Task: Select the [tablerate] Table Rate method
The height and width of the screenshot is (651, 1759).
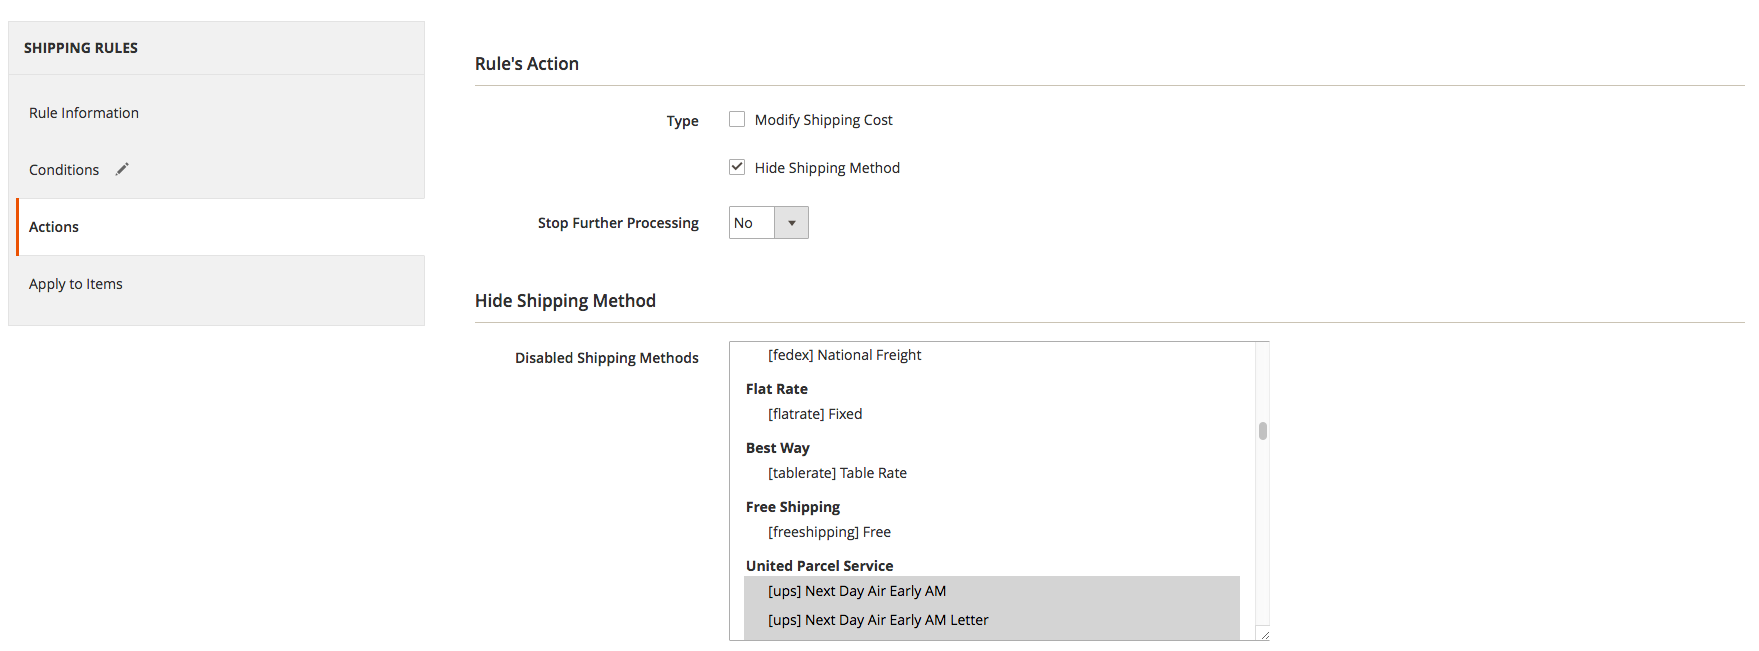Action: [x=837, y=473]
